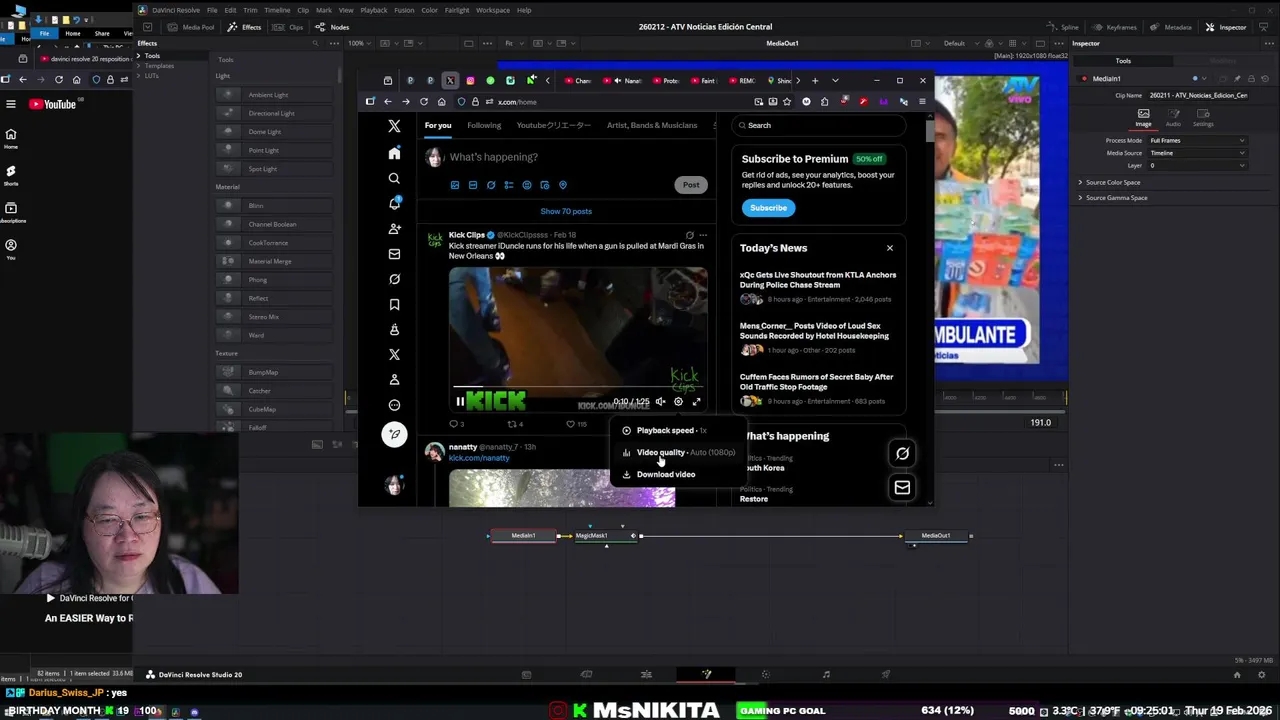Close Today's News panel
This screenshot has width=1280, height=720.
889,248
